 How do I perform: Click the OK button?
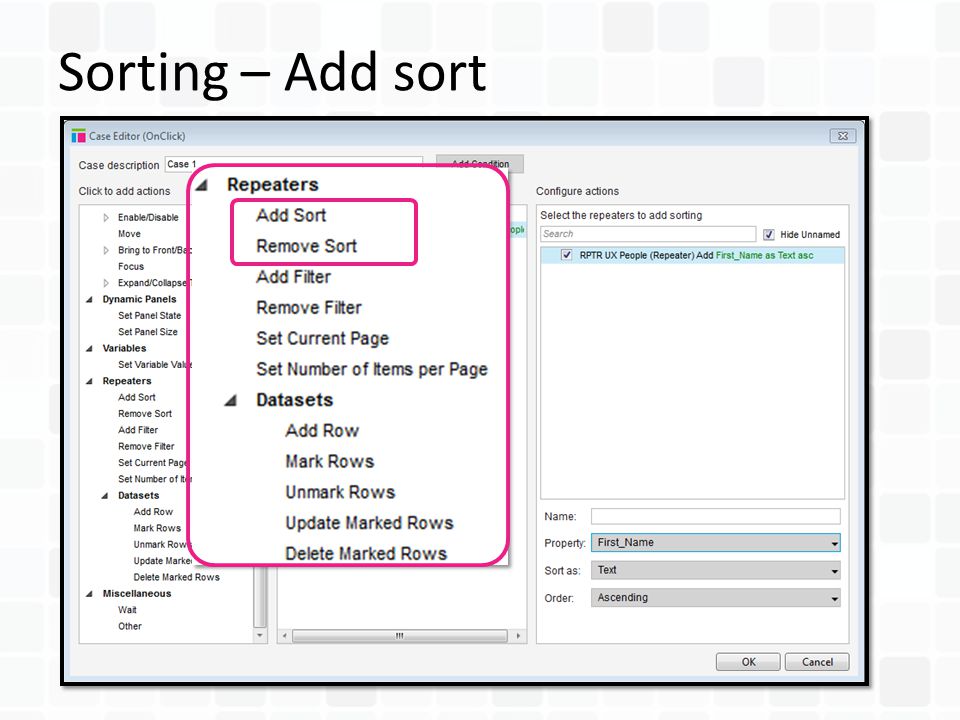(748, 662)
